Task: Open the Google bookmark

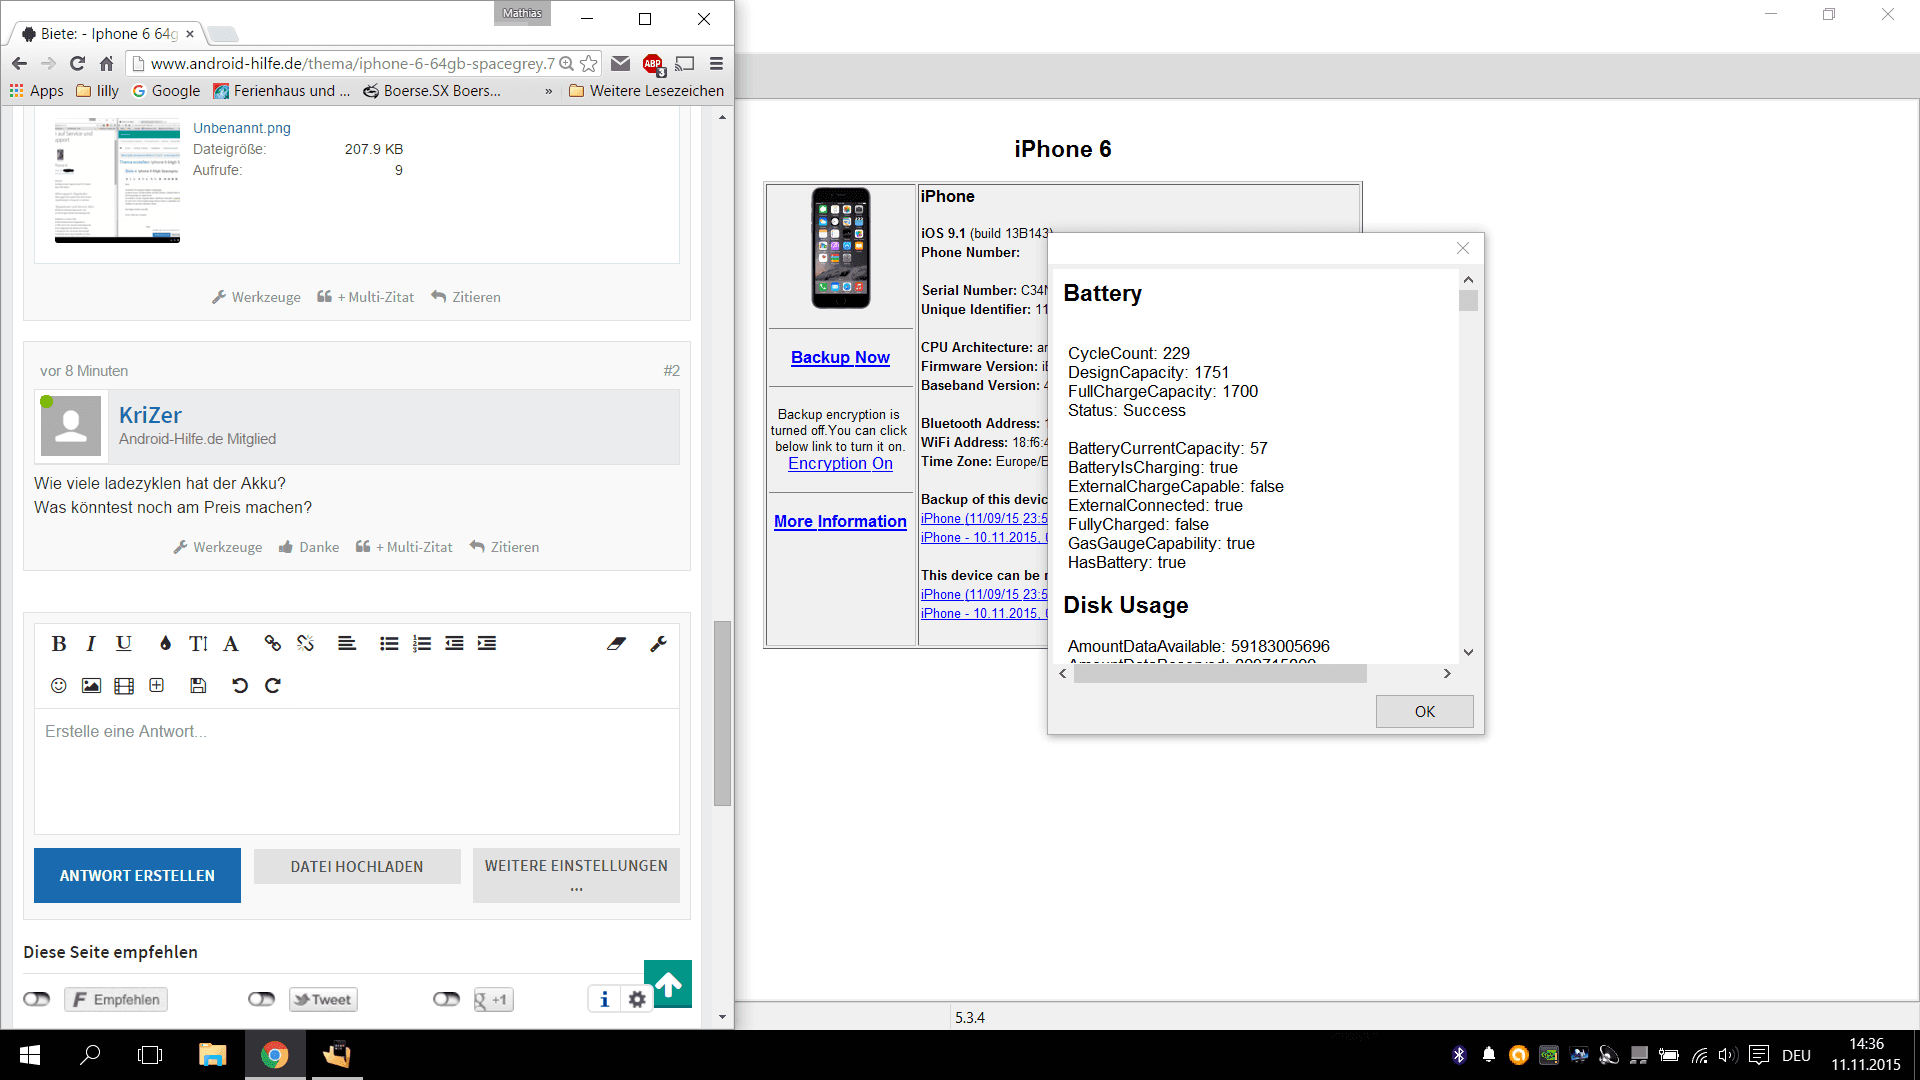Action: 166,91
